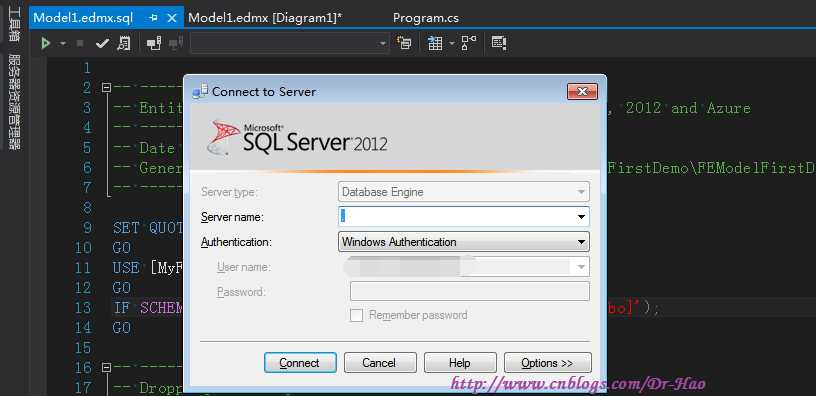The width and height of the screenshot is (816, 396).
Task: Expand the dialog with Options >>
Action: pyautogui.click(x=547, y=363)
